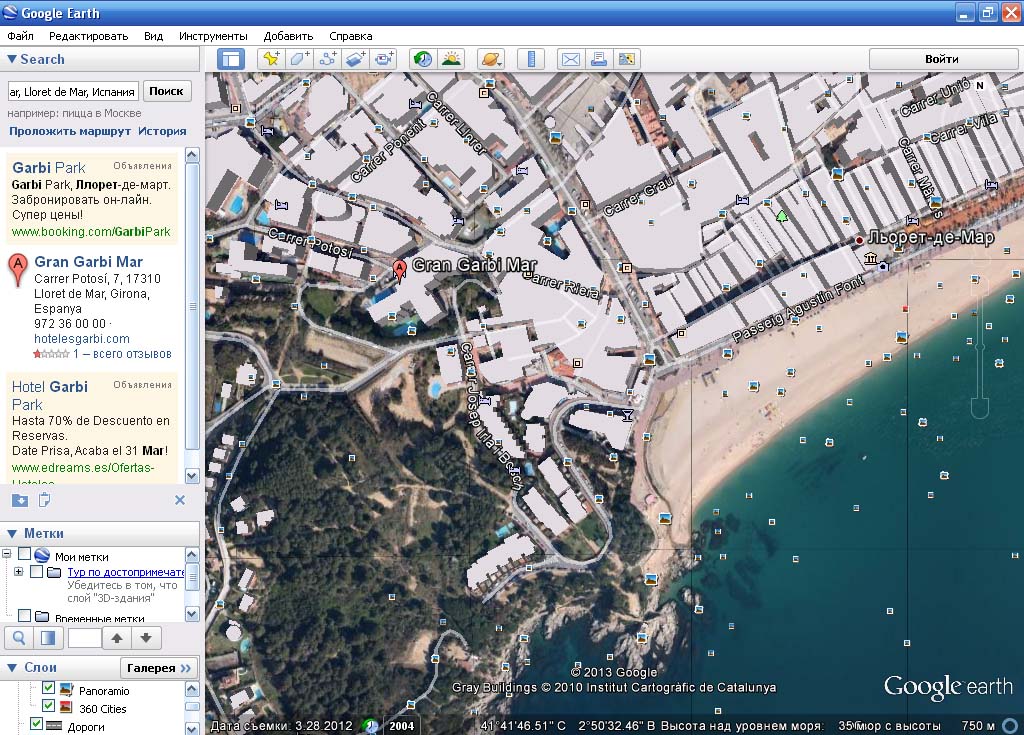Open the Справка menu
The width and height of the screenshot is (1024, 735).
pos(351,36)
